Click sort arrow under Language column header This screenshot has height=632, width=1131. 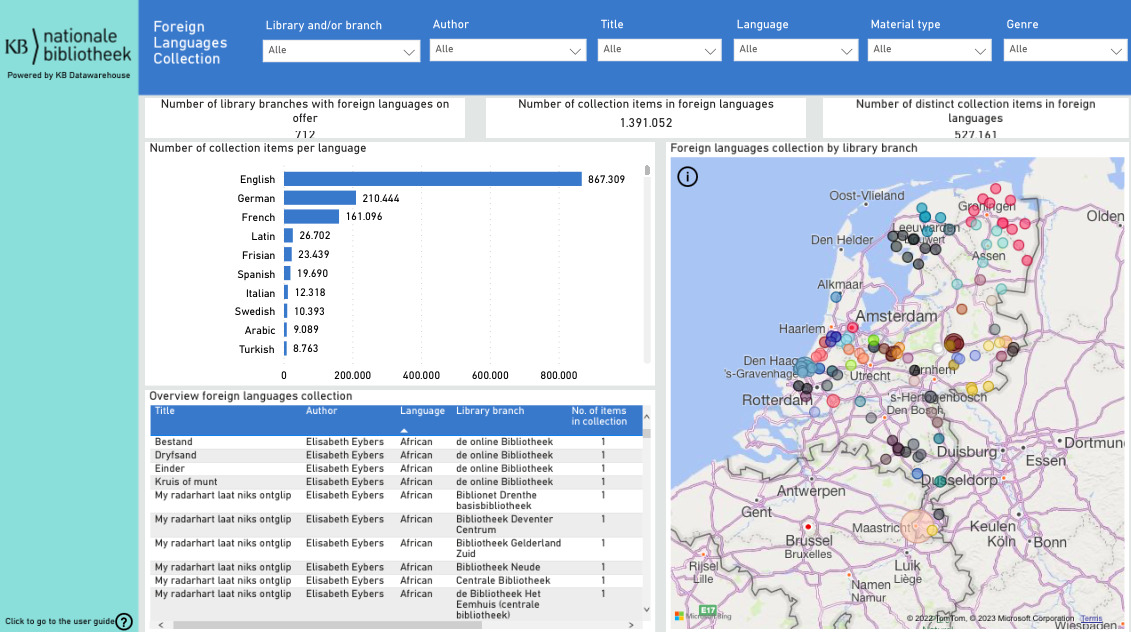404,430
